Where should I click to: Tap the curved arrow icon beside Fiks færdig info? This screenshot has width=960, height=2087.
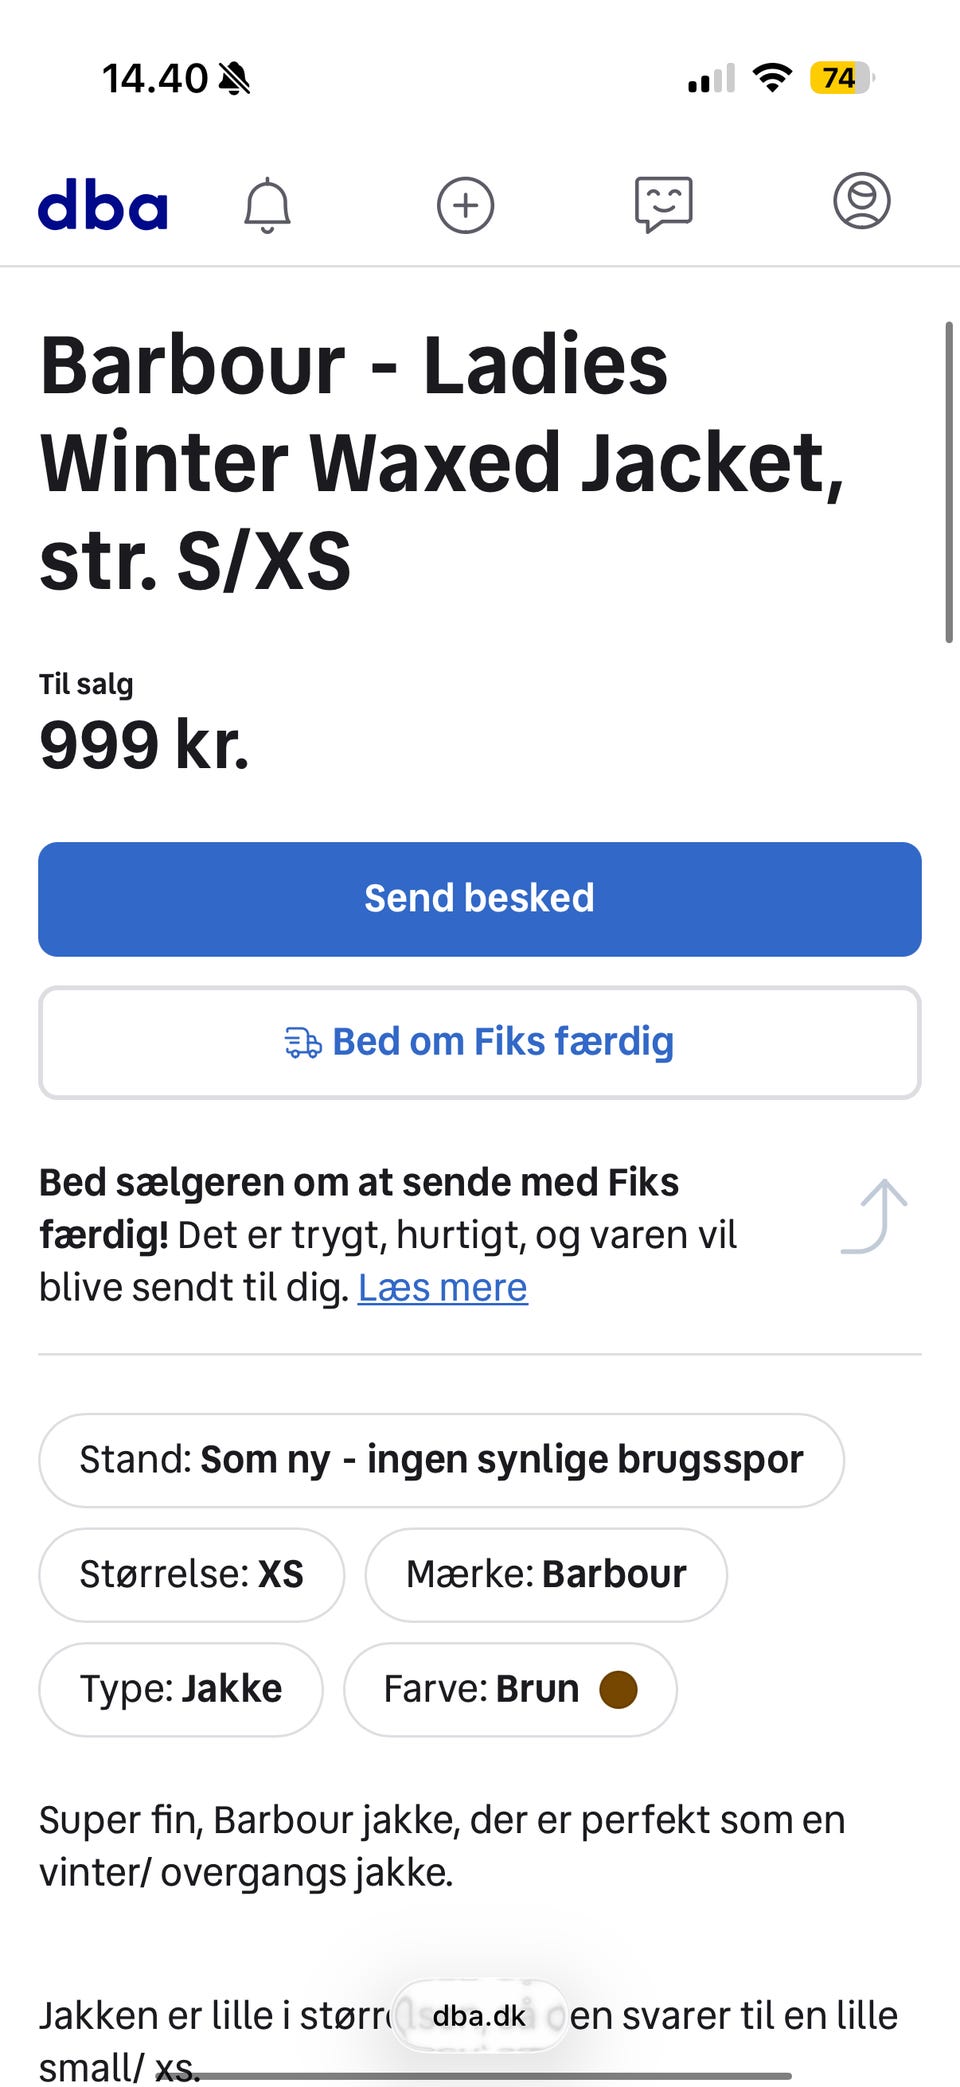point(875,1216)
